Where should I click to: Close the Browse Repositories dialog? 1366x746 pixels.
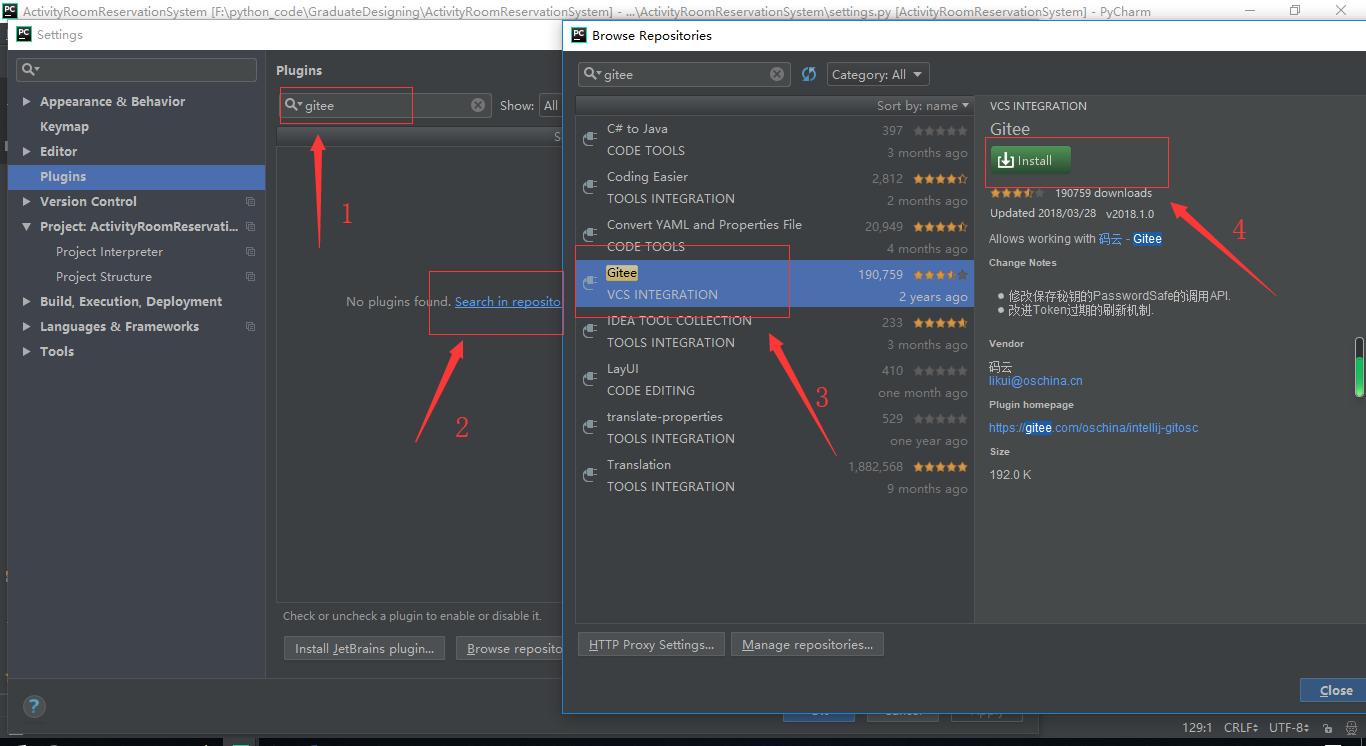click(1333, 690)
